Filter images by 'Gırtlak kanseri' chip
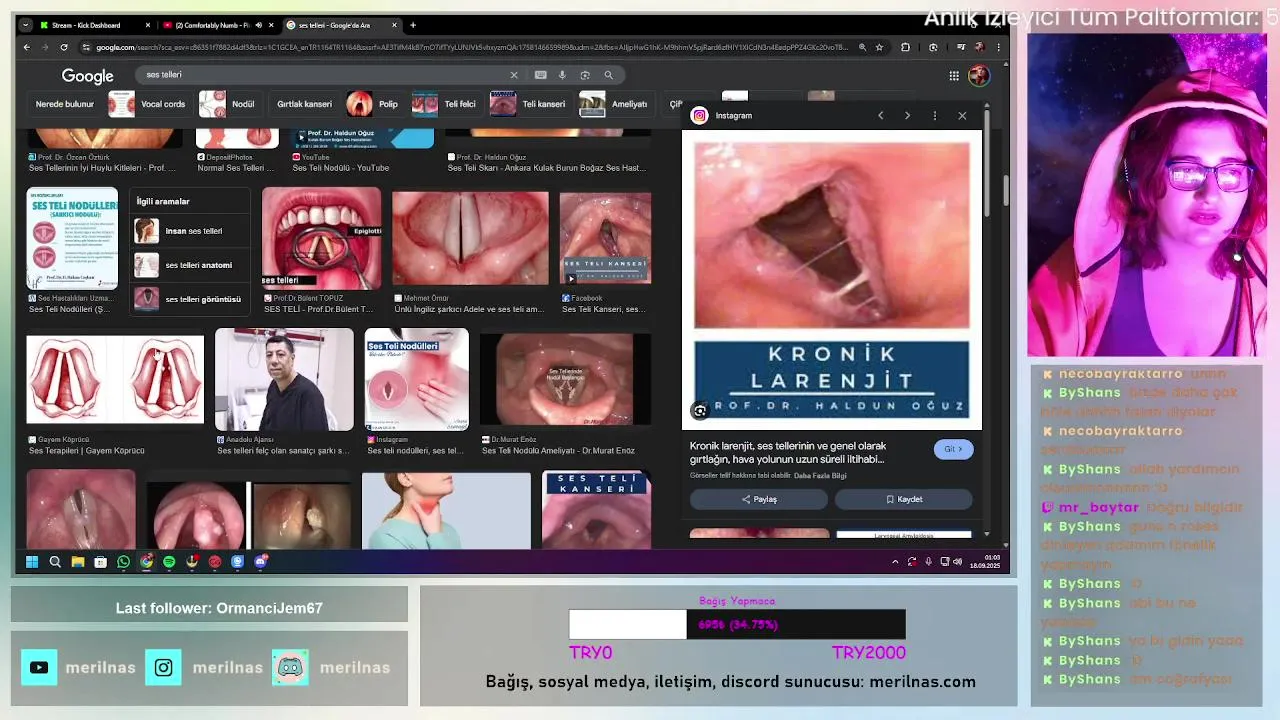The height and width of the screenshot is (720, 1280). [304, 104]
